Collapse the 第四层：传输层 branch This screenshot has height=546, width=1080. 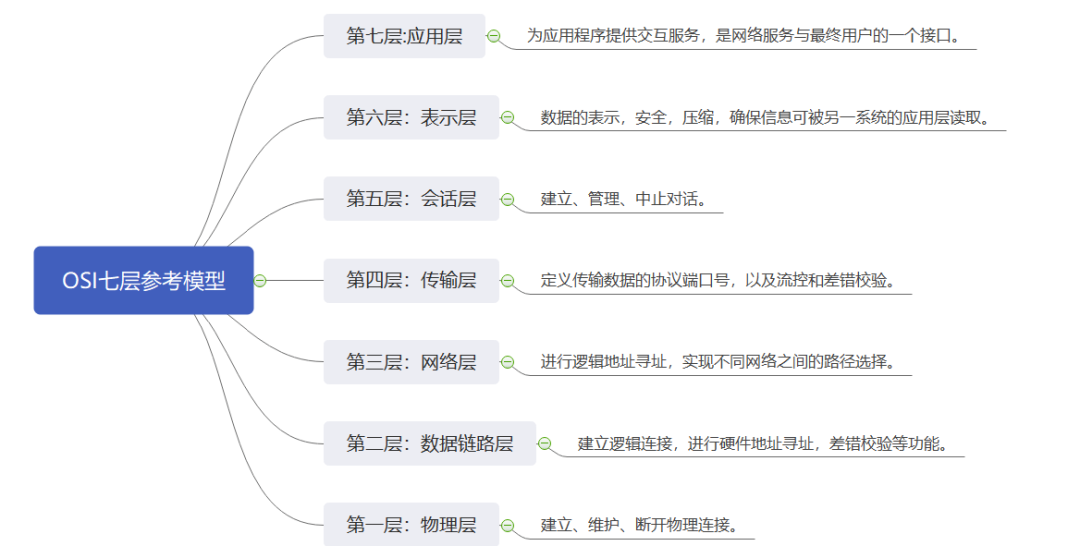[x=507, y=280]
